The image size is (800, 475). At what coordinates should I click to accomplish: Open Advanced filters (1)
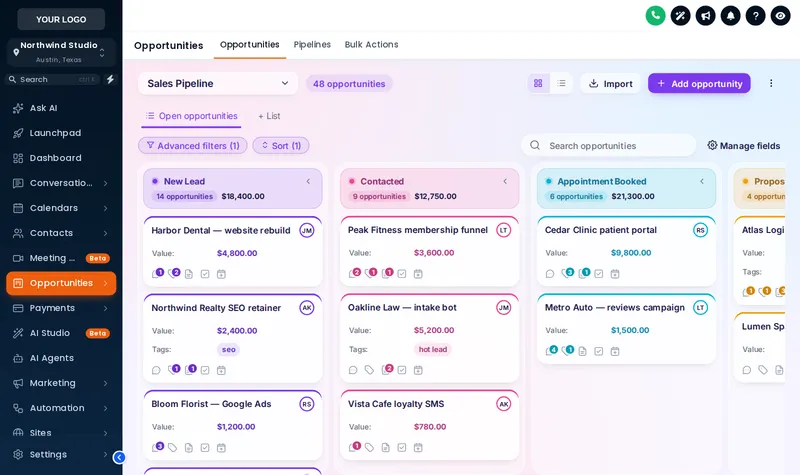tap(193, 146)
